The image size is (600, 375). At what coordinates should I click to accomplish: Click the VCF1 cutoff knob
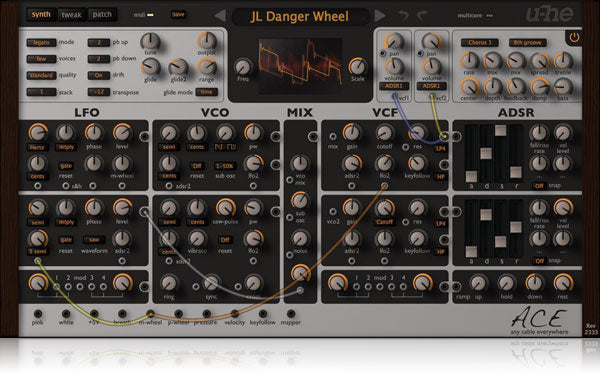pyautogui.click(x=384, y=133)
